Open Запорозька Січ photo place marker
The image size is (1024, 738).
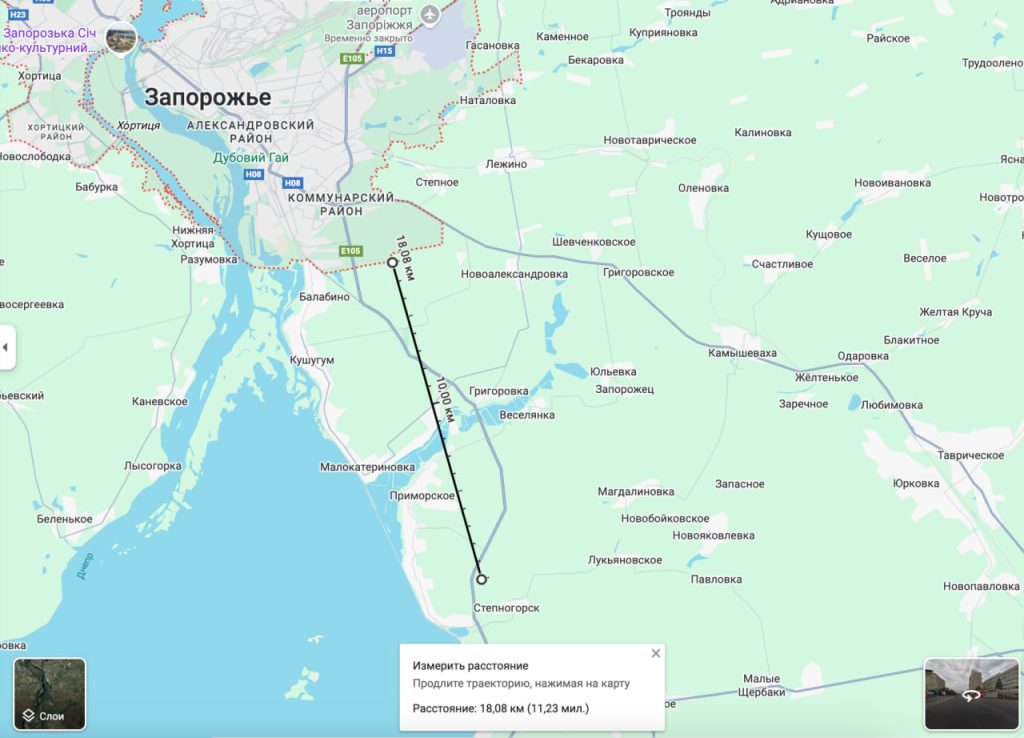(121, 38)
